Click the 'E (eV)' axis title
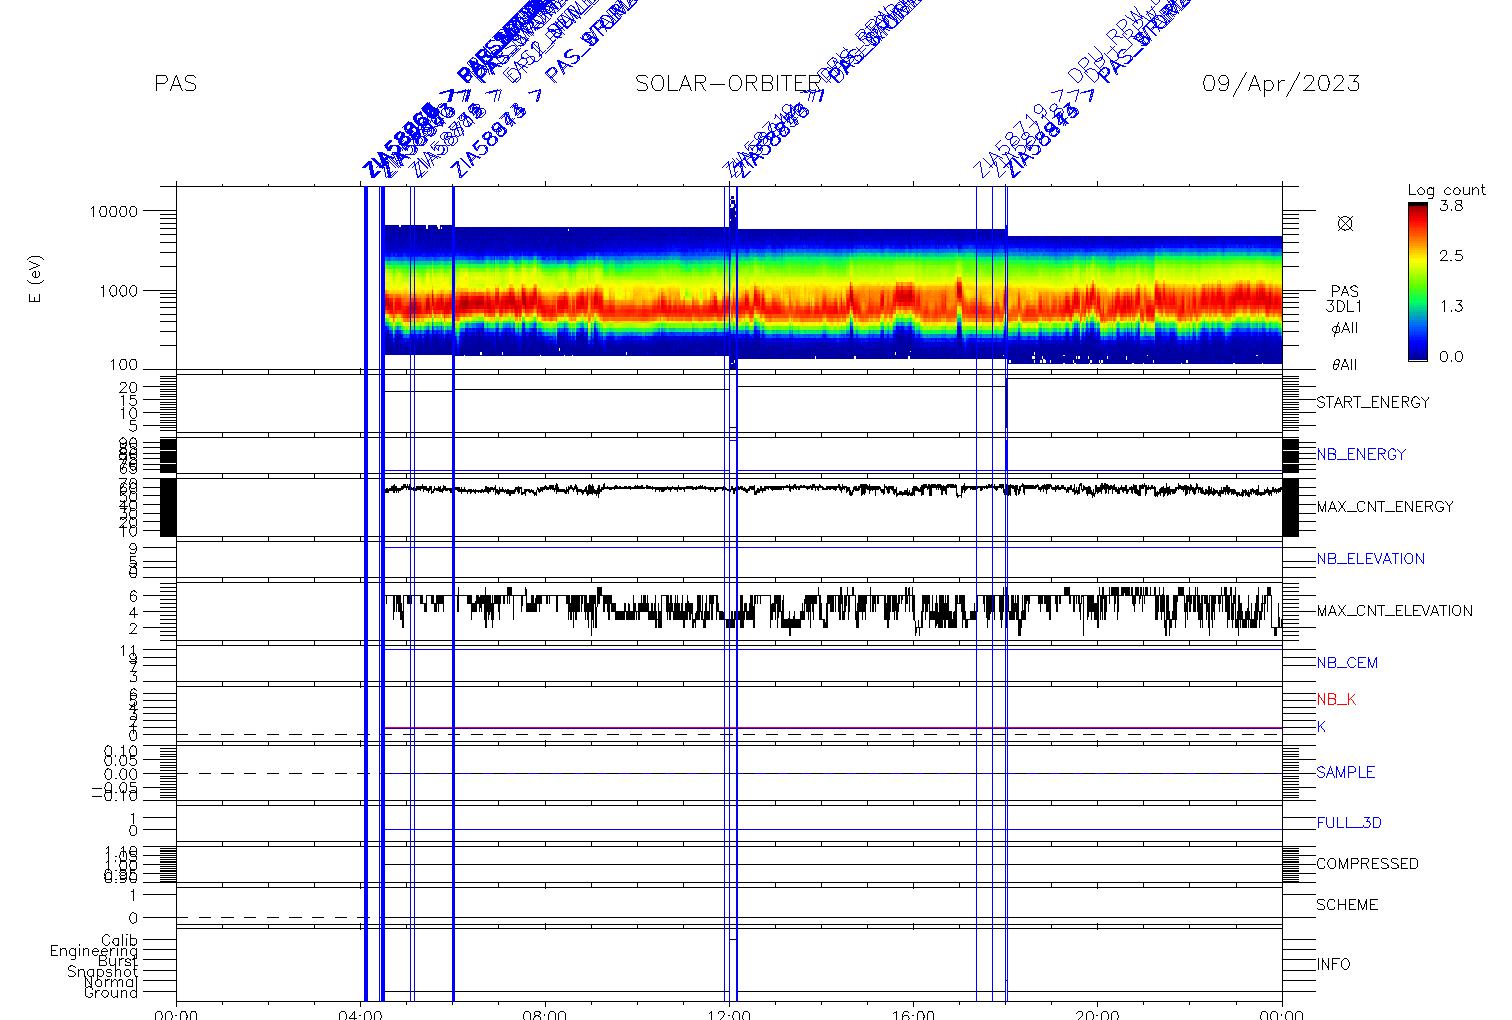1512x1020 pixels. [36, 280]
